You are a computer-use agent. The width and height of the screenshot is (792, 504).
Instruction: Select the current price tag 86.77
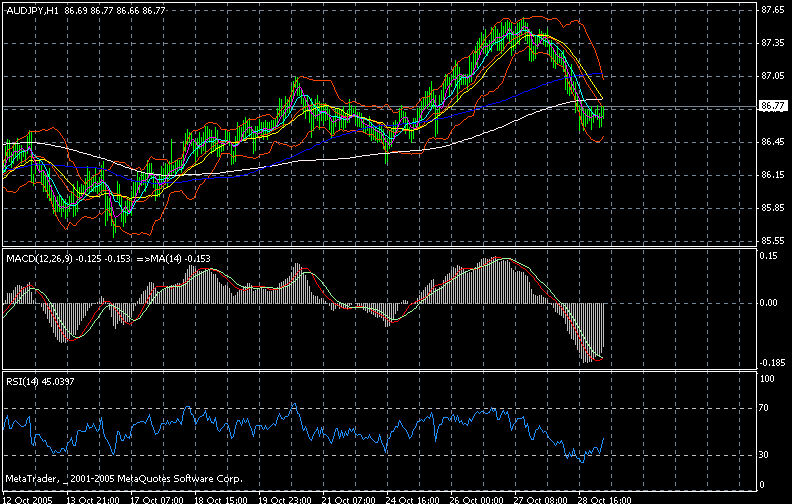tap(773, 106)
